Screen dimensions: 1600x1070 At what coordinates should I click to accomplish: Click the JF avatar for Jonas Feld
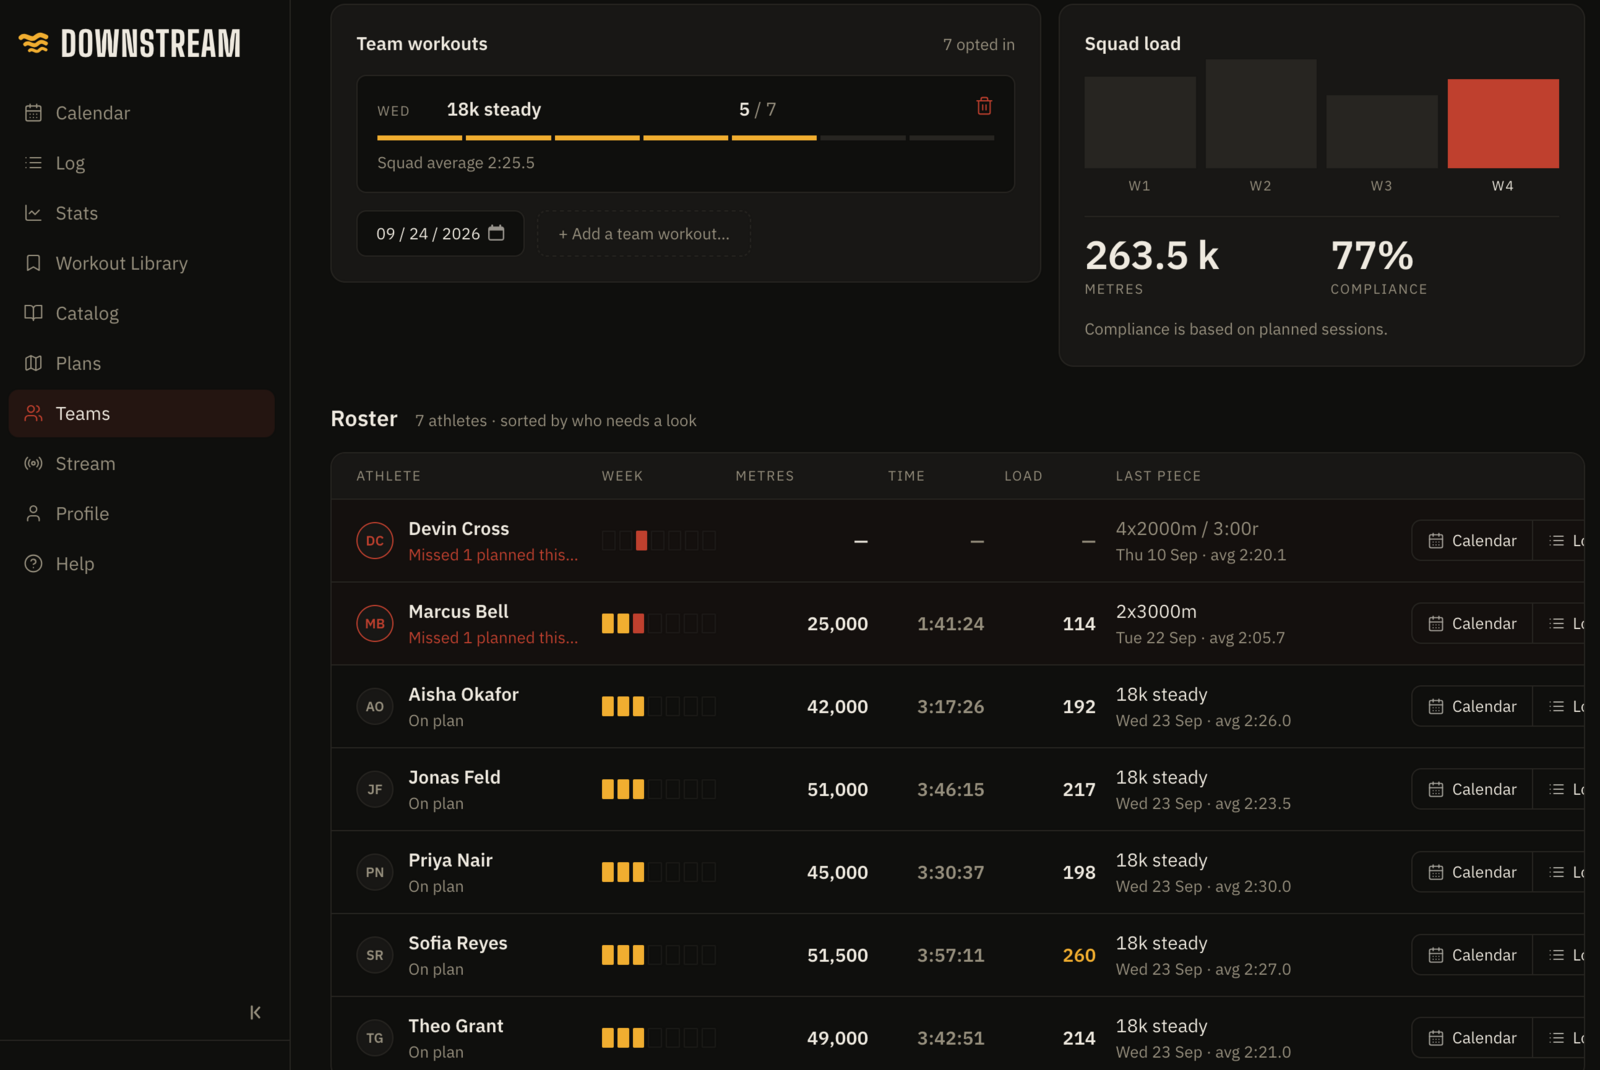point(375,789)
